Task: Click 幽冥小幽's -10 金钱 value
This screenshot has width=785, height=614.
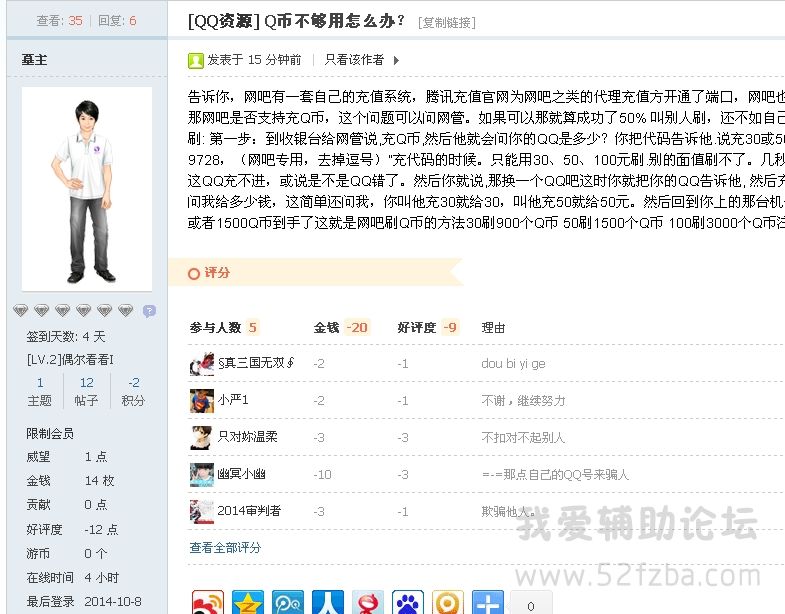Action: click(322, 474)
